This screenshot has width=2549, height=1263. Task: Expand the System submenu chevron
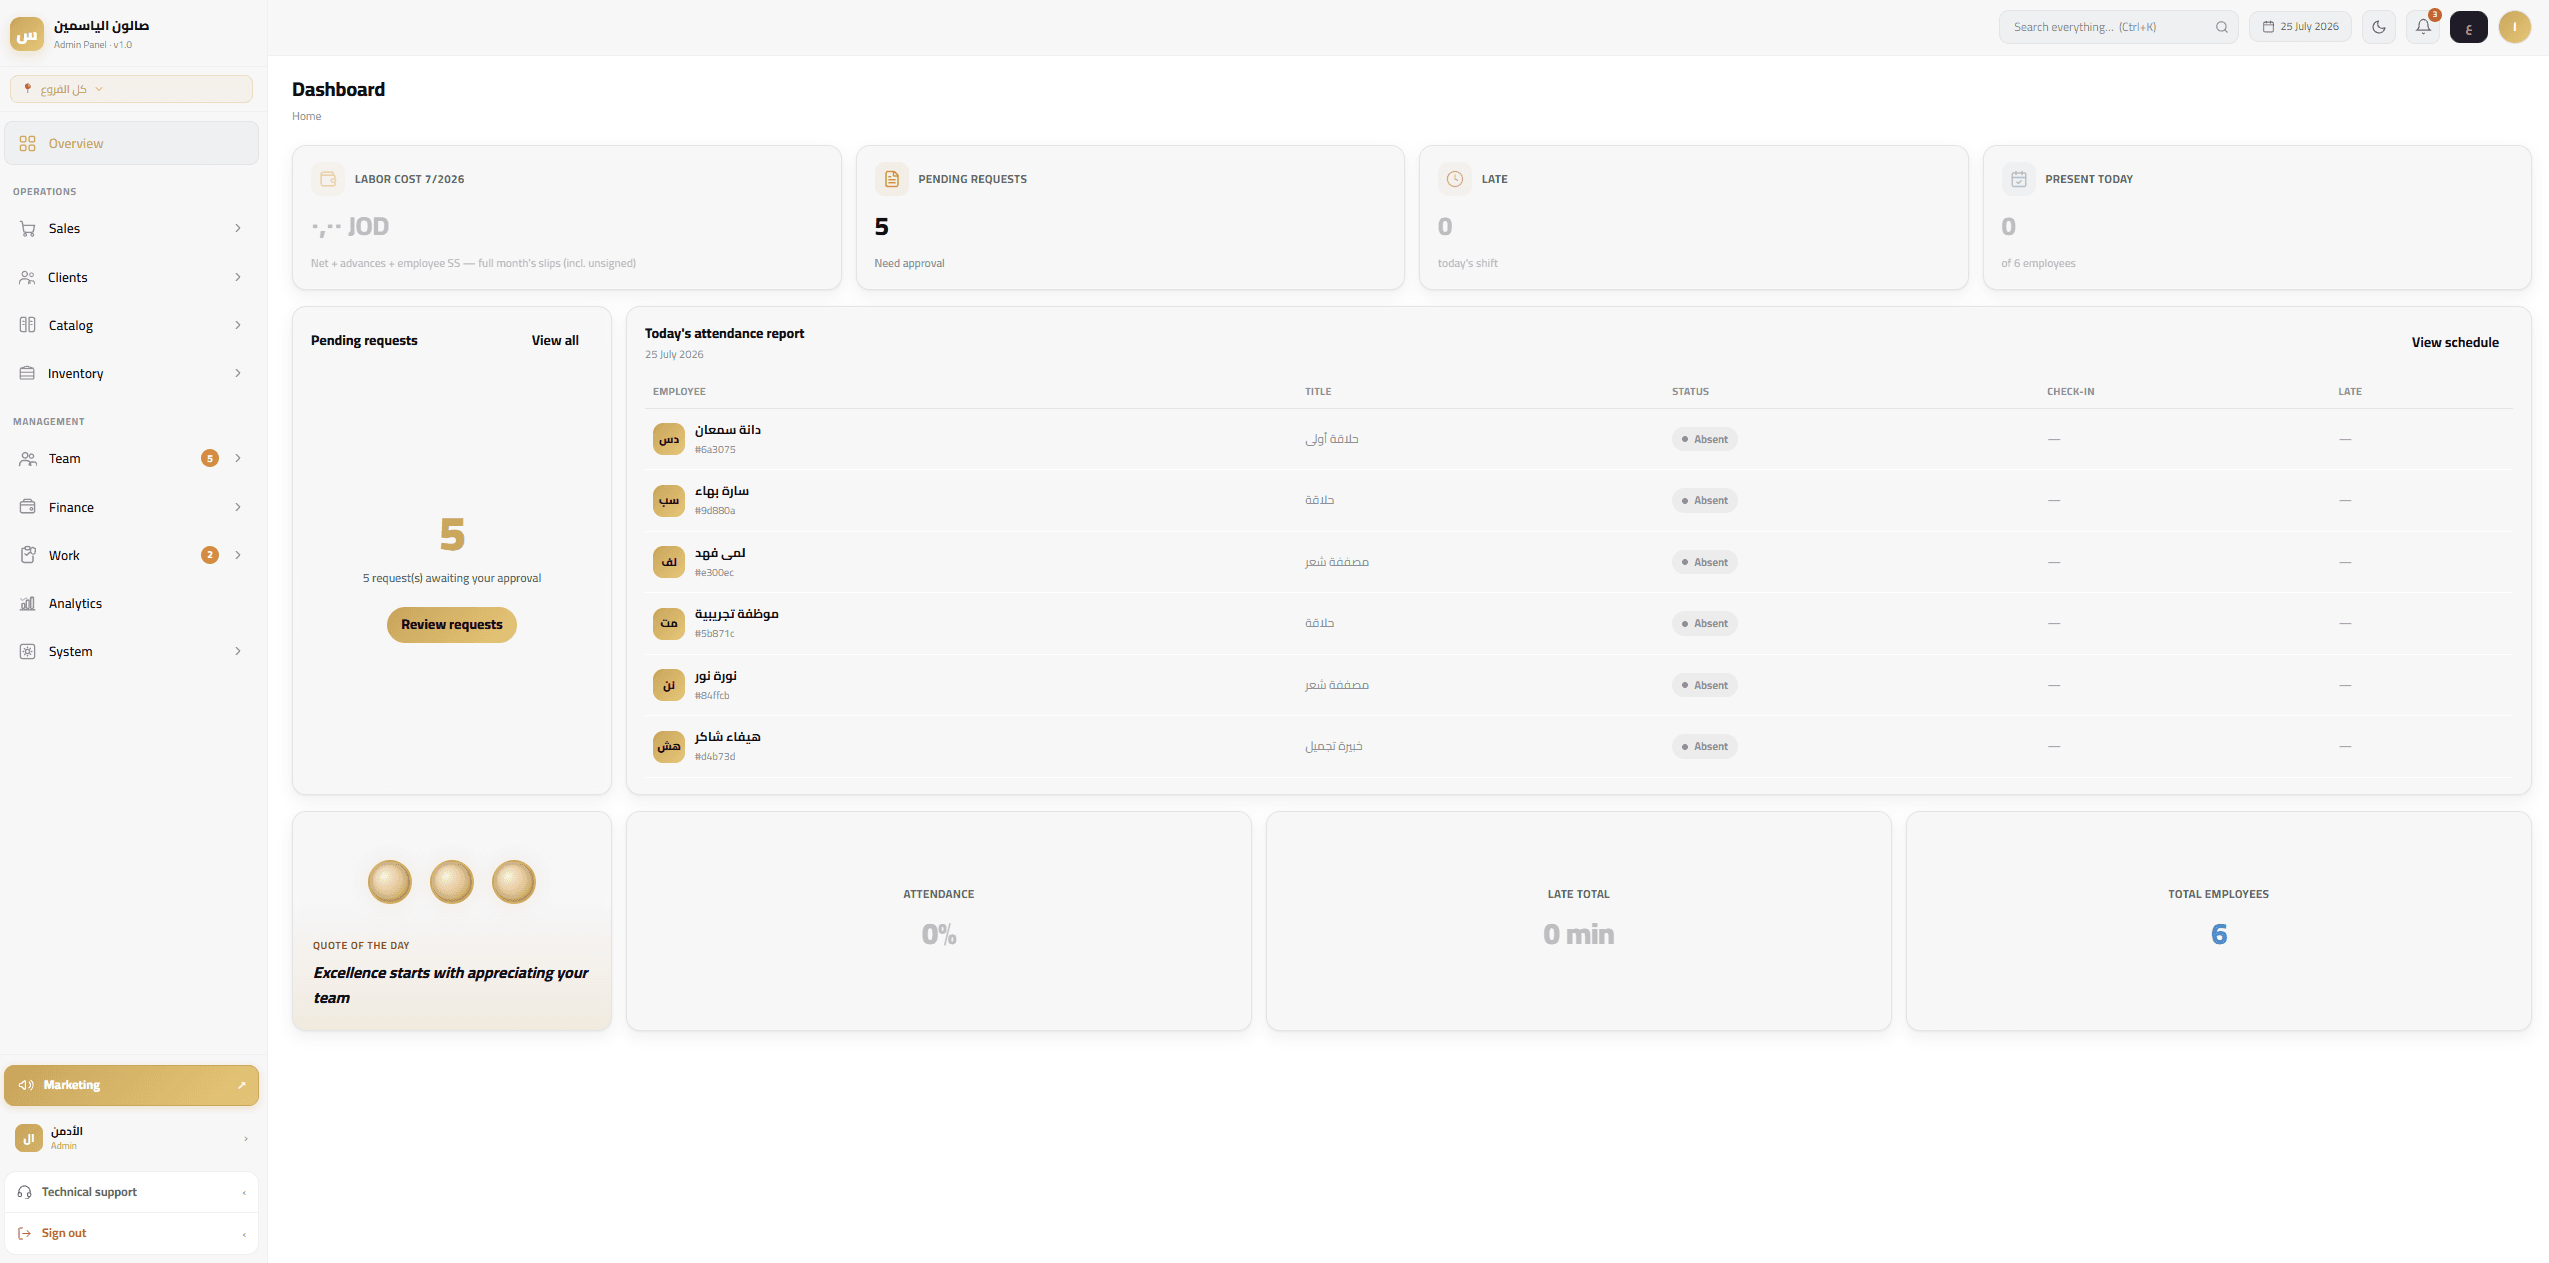[238, 651]
